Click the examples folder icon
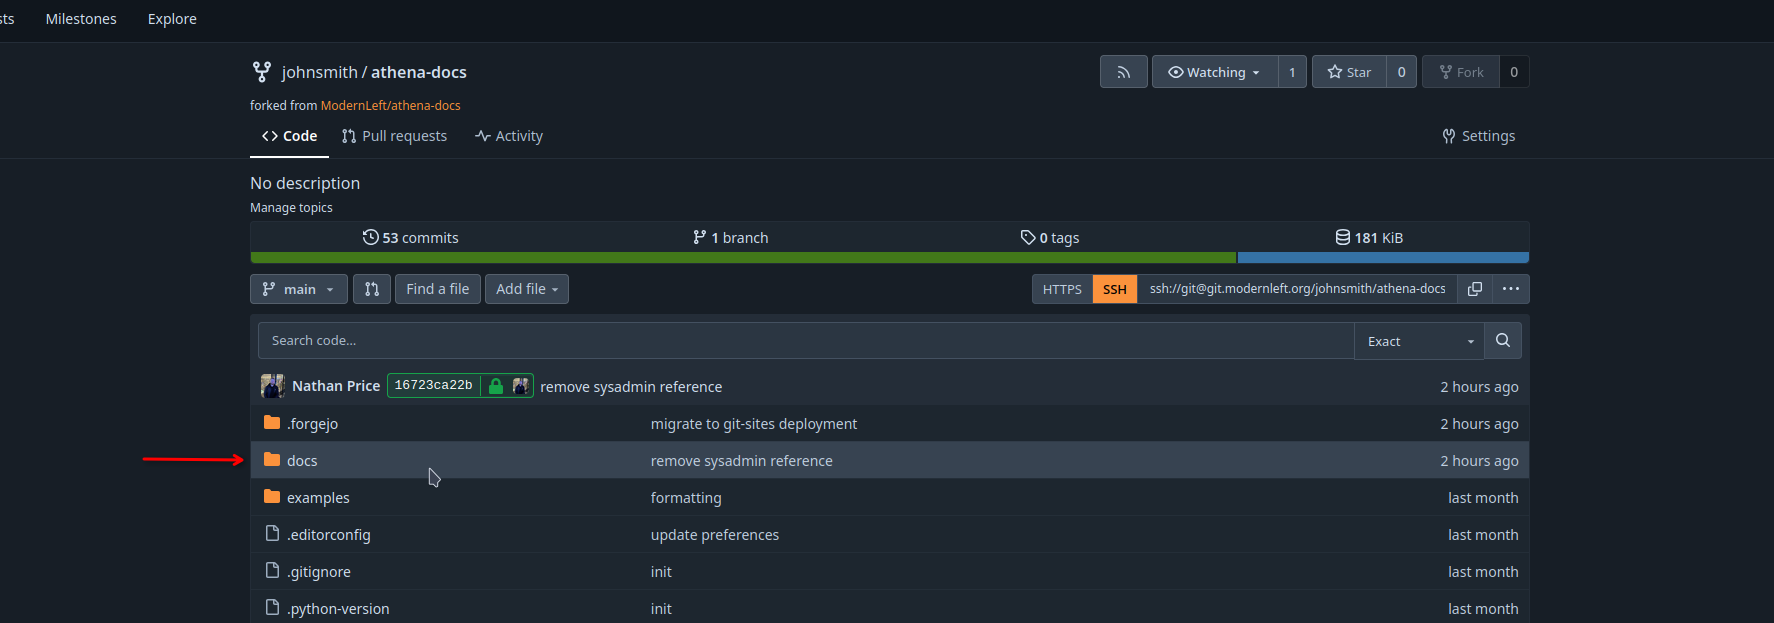 [272, 497]
